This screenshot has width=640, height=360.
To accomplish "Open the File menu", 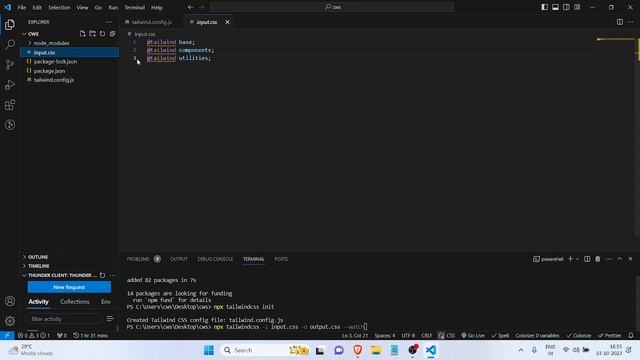I will pos(22,7).
